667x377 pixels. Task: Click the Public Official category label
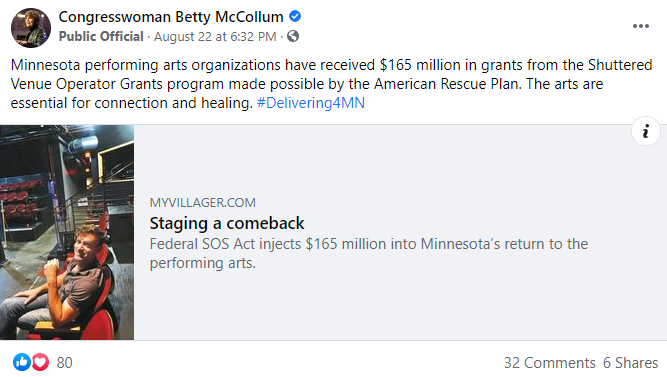[x=101, y=37]
